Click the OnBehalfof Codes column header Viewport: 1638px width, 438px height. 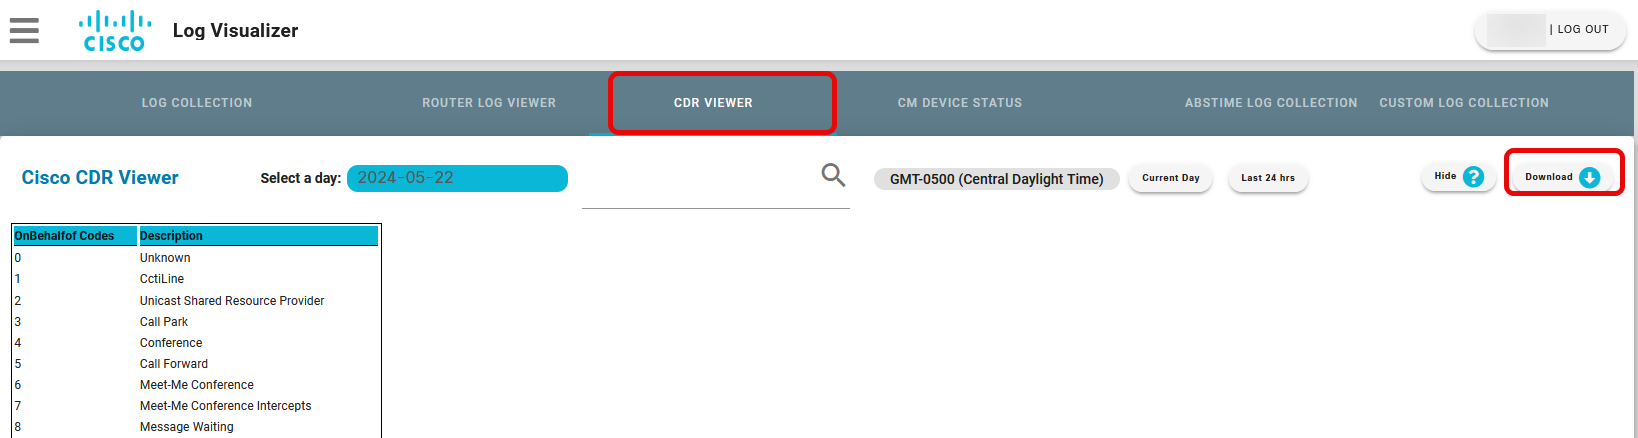(x=75, y=236)
